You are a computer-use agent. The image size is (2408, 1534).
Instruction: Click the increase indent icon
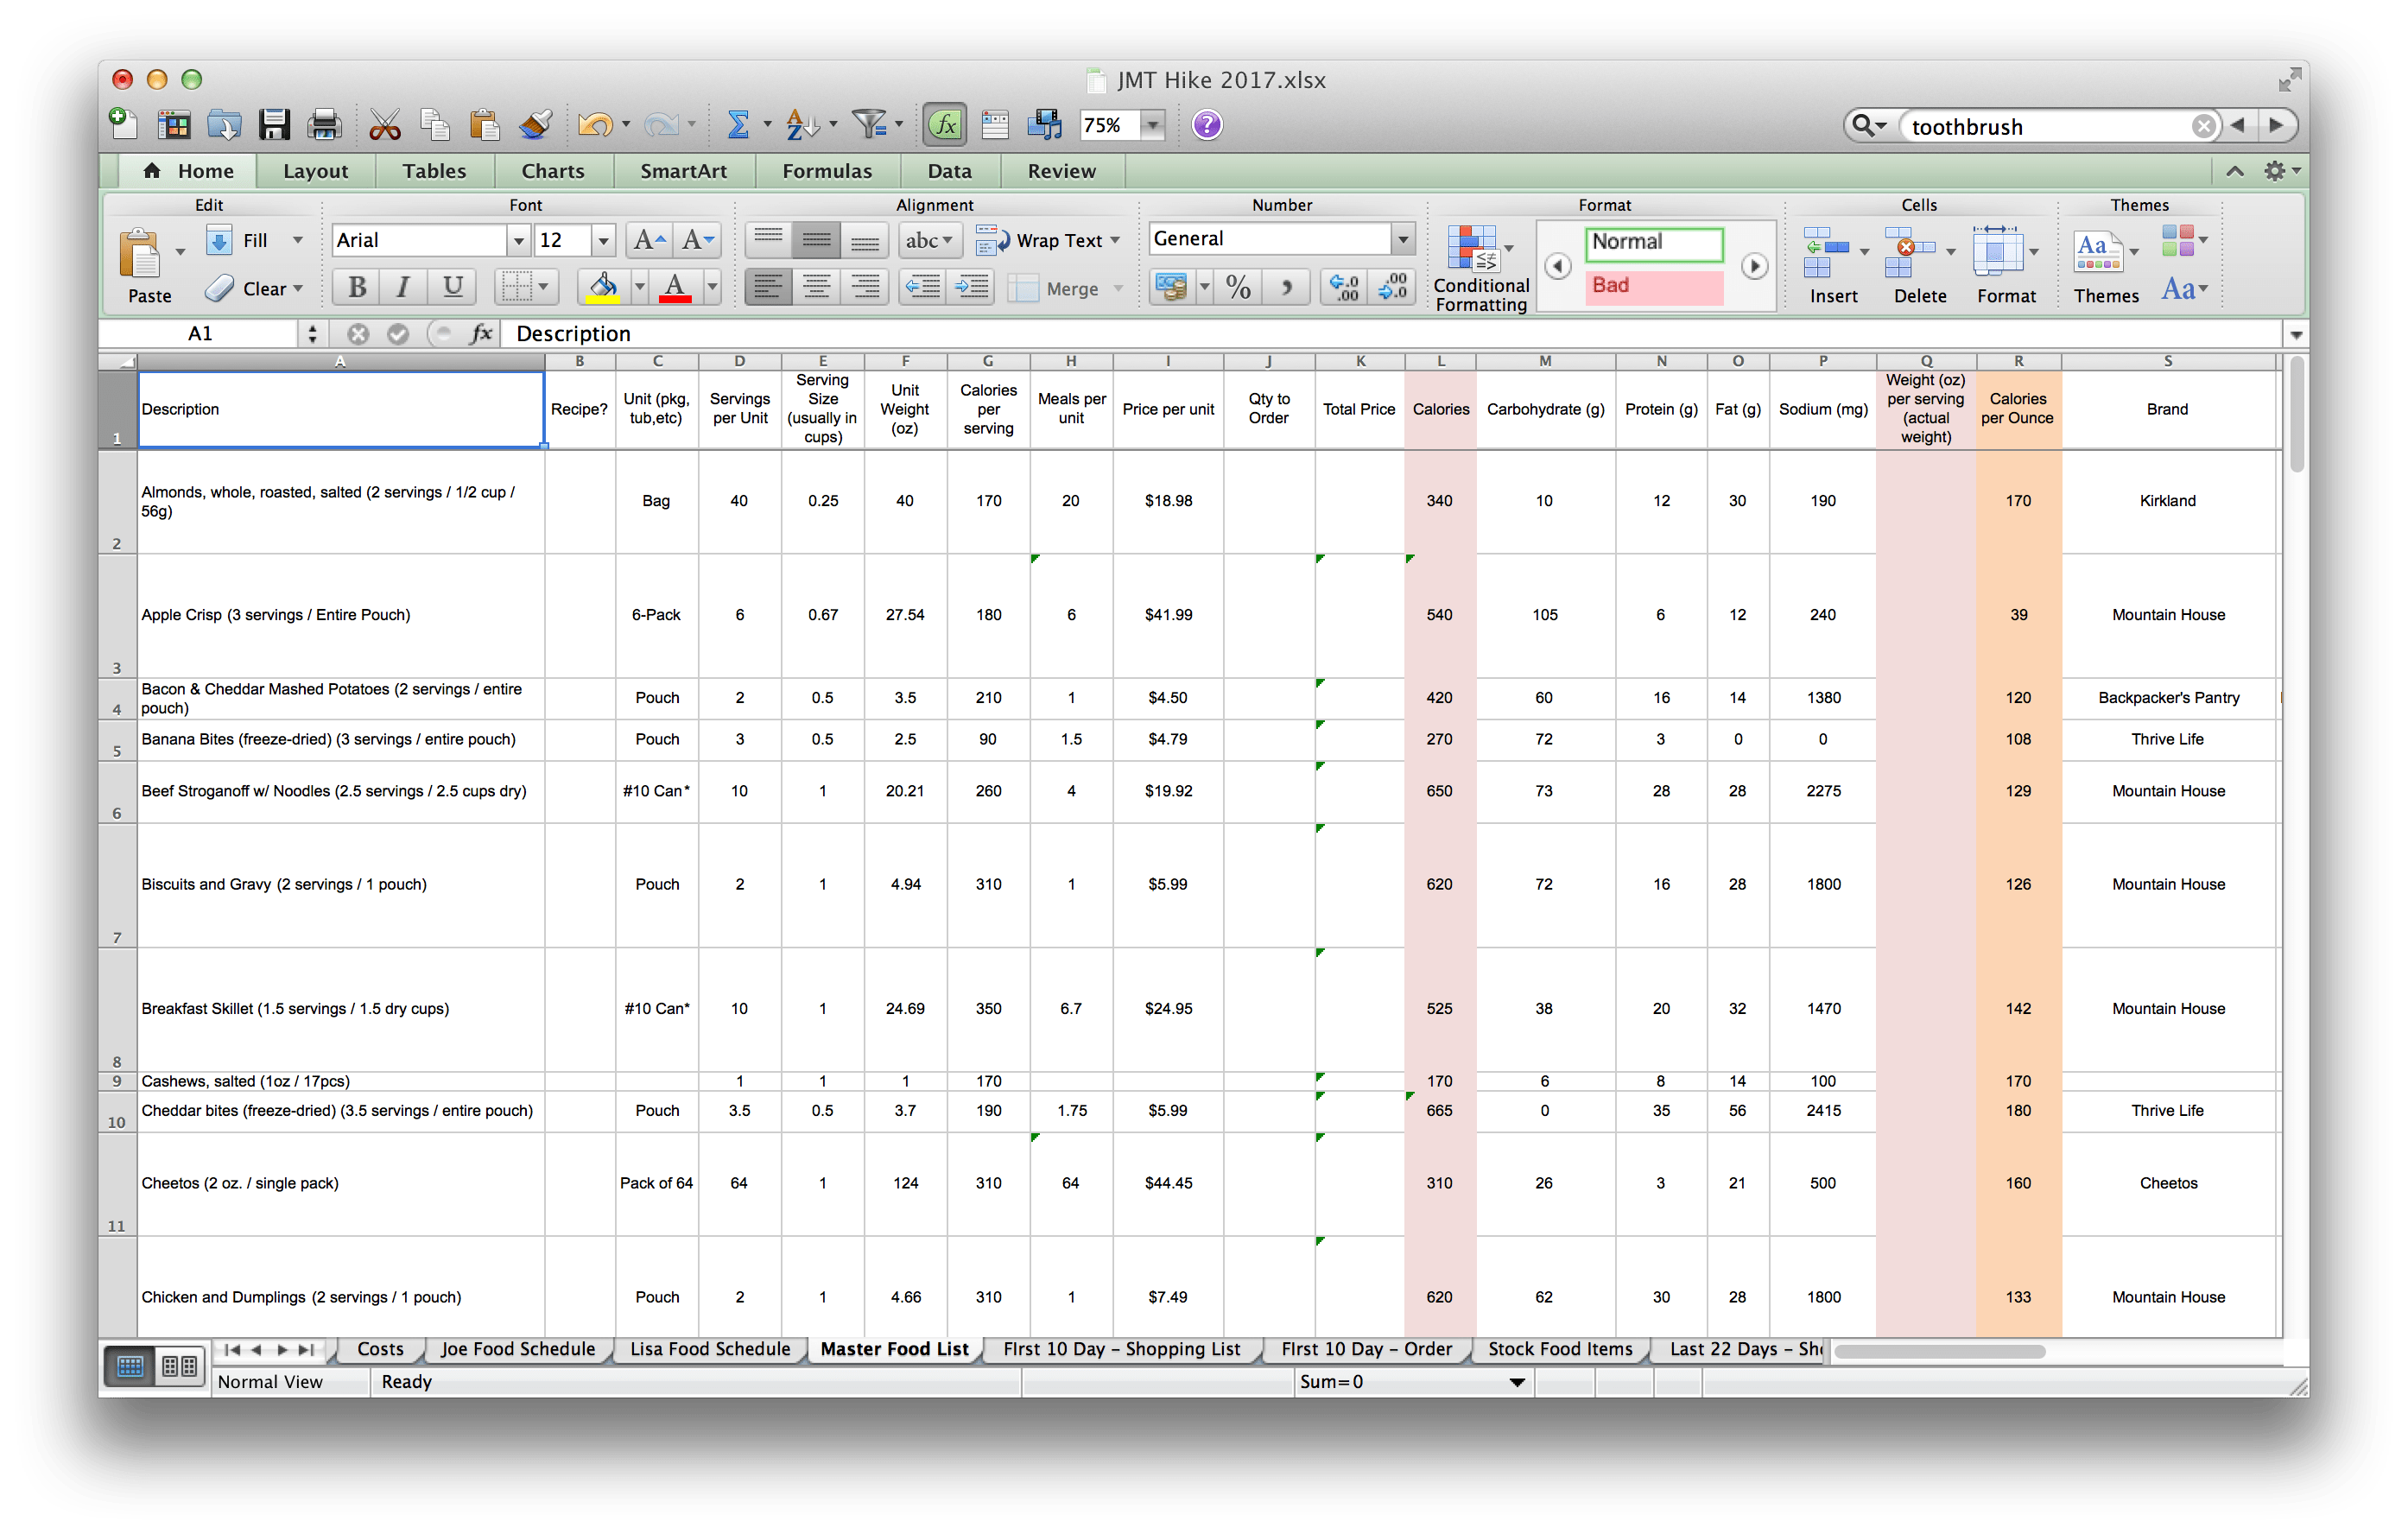pos(970,288)
